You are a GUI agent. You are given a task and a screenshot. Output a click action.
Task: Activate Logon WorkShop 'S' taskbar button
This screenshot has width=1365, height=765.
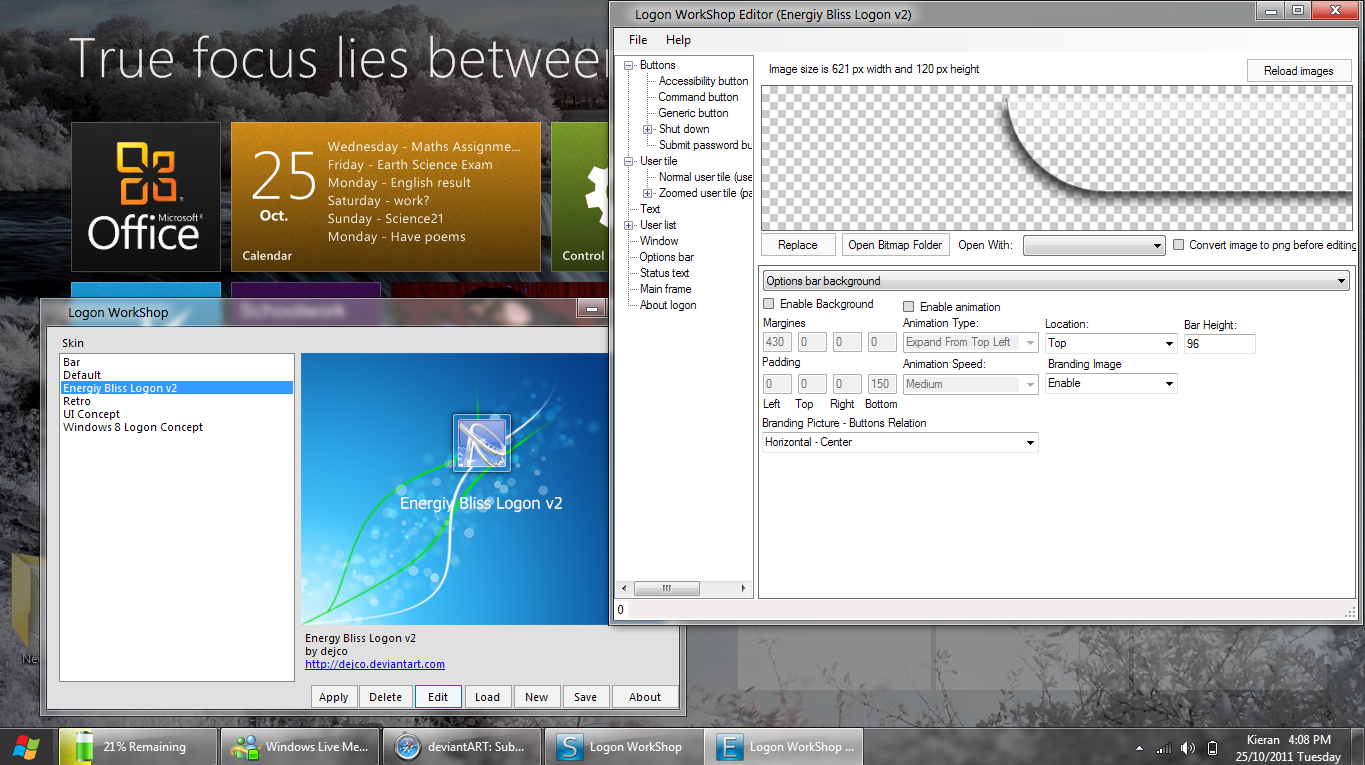pyautogui.click(x=624, y=746)
